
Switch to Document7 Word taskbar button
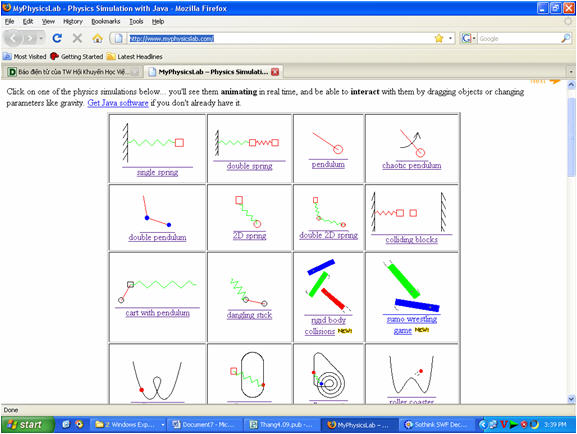click(x=205, y=425)
